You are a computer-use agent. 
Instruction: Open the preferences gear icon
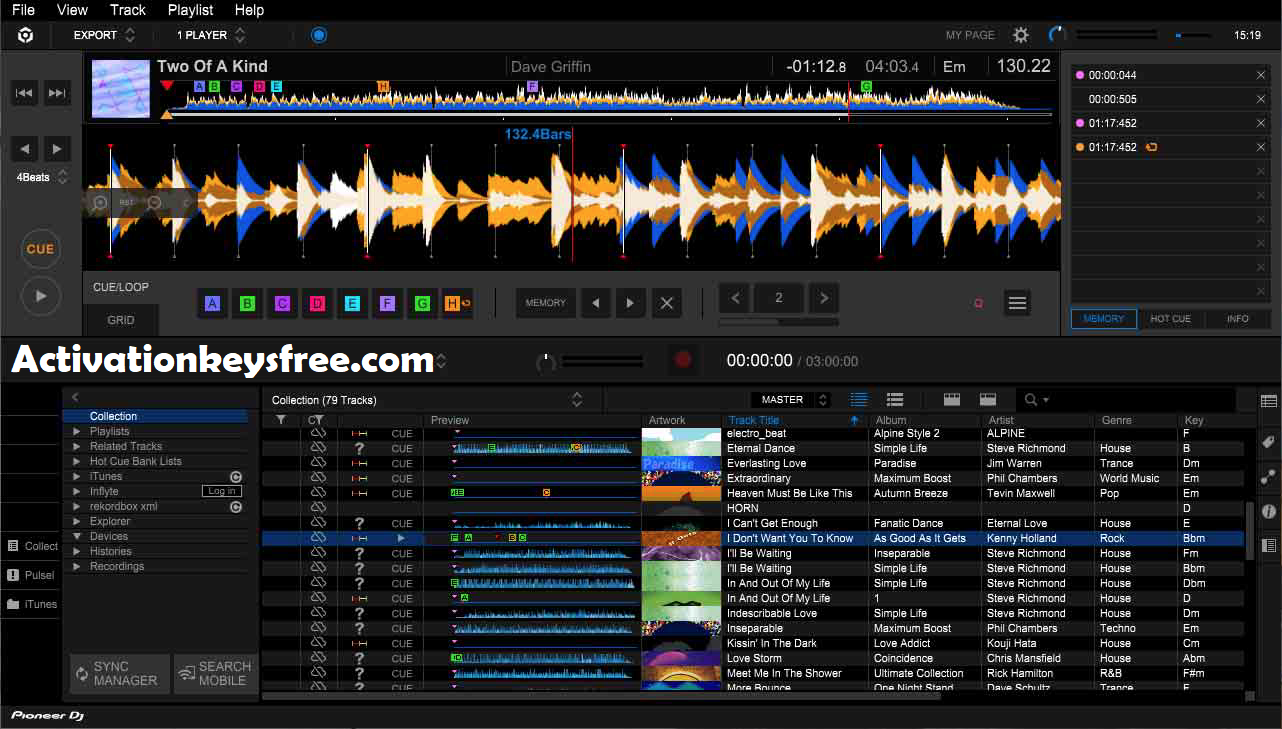[1021, 35]
